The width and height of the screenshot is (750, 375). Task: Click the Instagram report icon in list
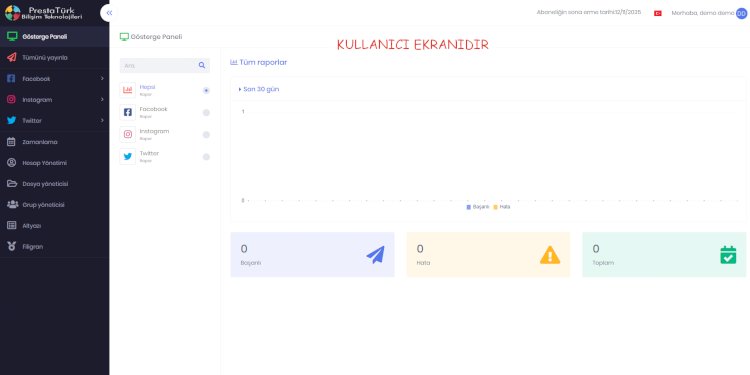coord(128,134)
